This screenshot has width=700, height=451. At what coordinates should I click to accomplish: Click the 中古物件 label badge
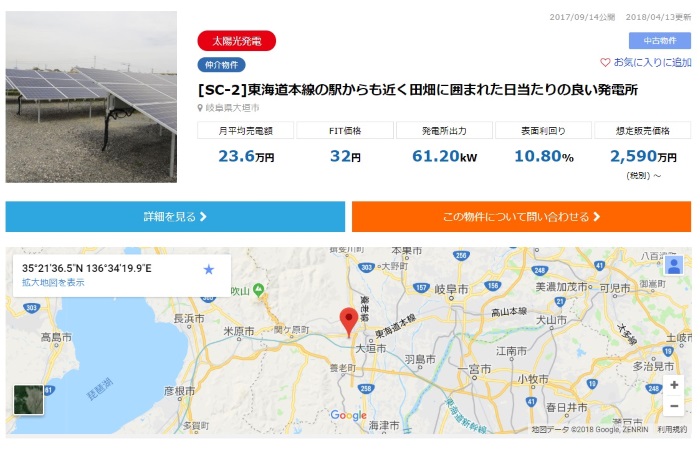660,41
